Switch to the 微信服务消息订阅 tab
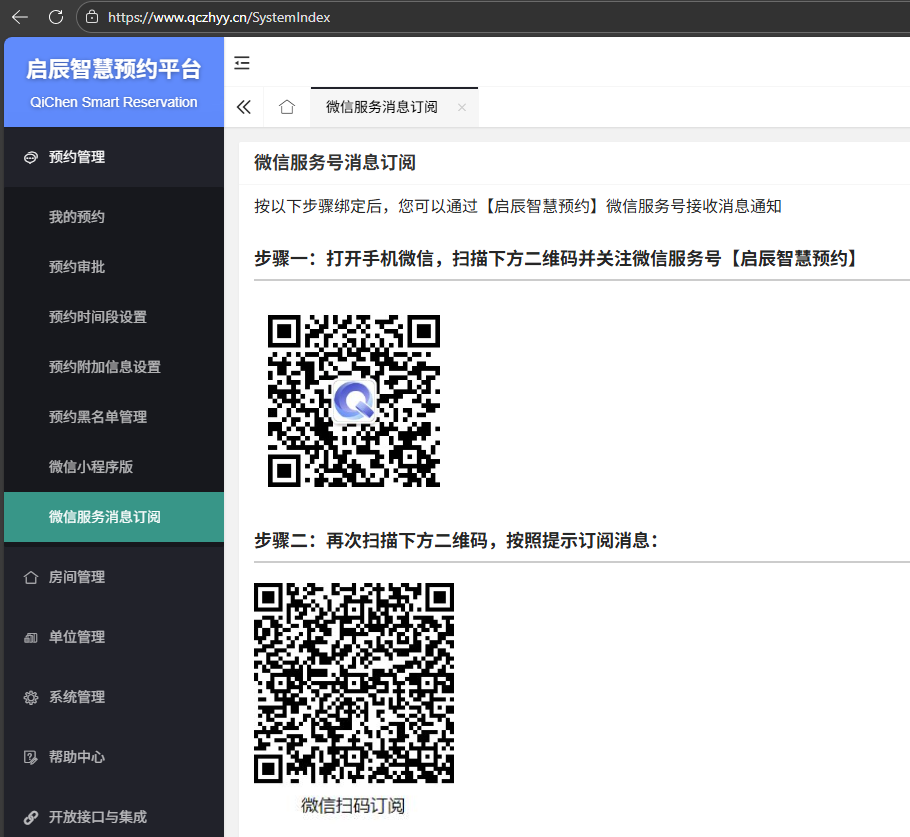910x837 pixels. 382,108
